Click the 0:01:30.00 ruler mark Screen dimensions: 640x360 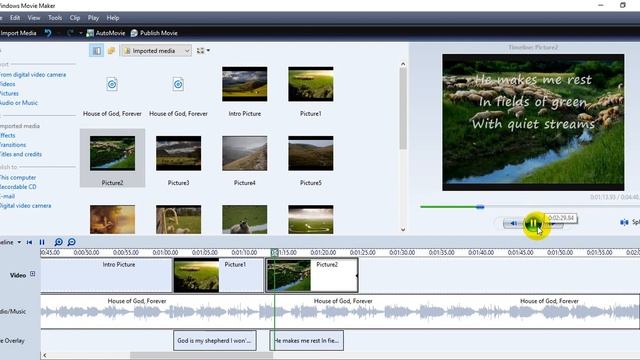(402, 253)
